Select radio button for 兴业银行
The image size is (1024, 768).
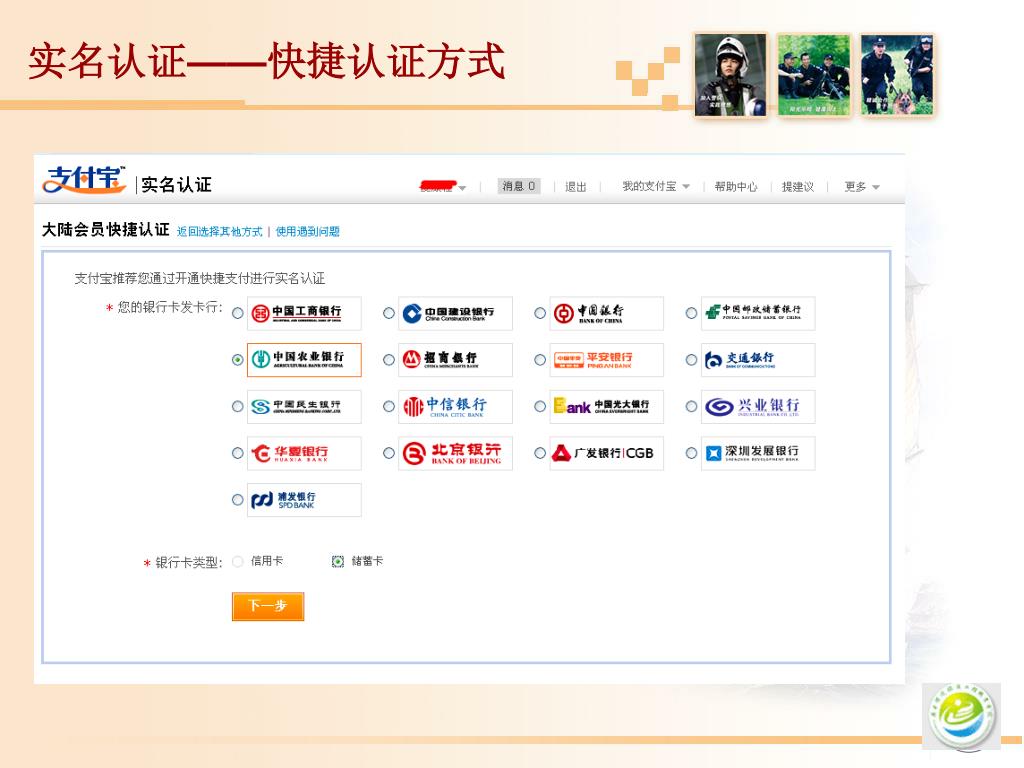point(692,407)
